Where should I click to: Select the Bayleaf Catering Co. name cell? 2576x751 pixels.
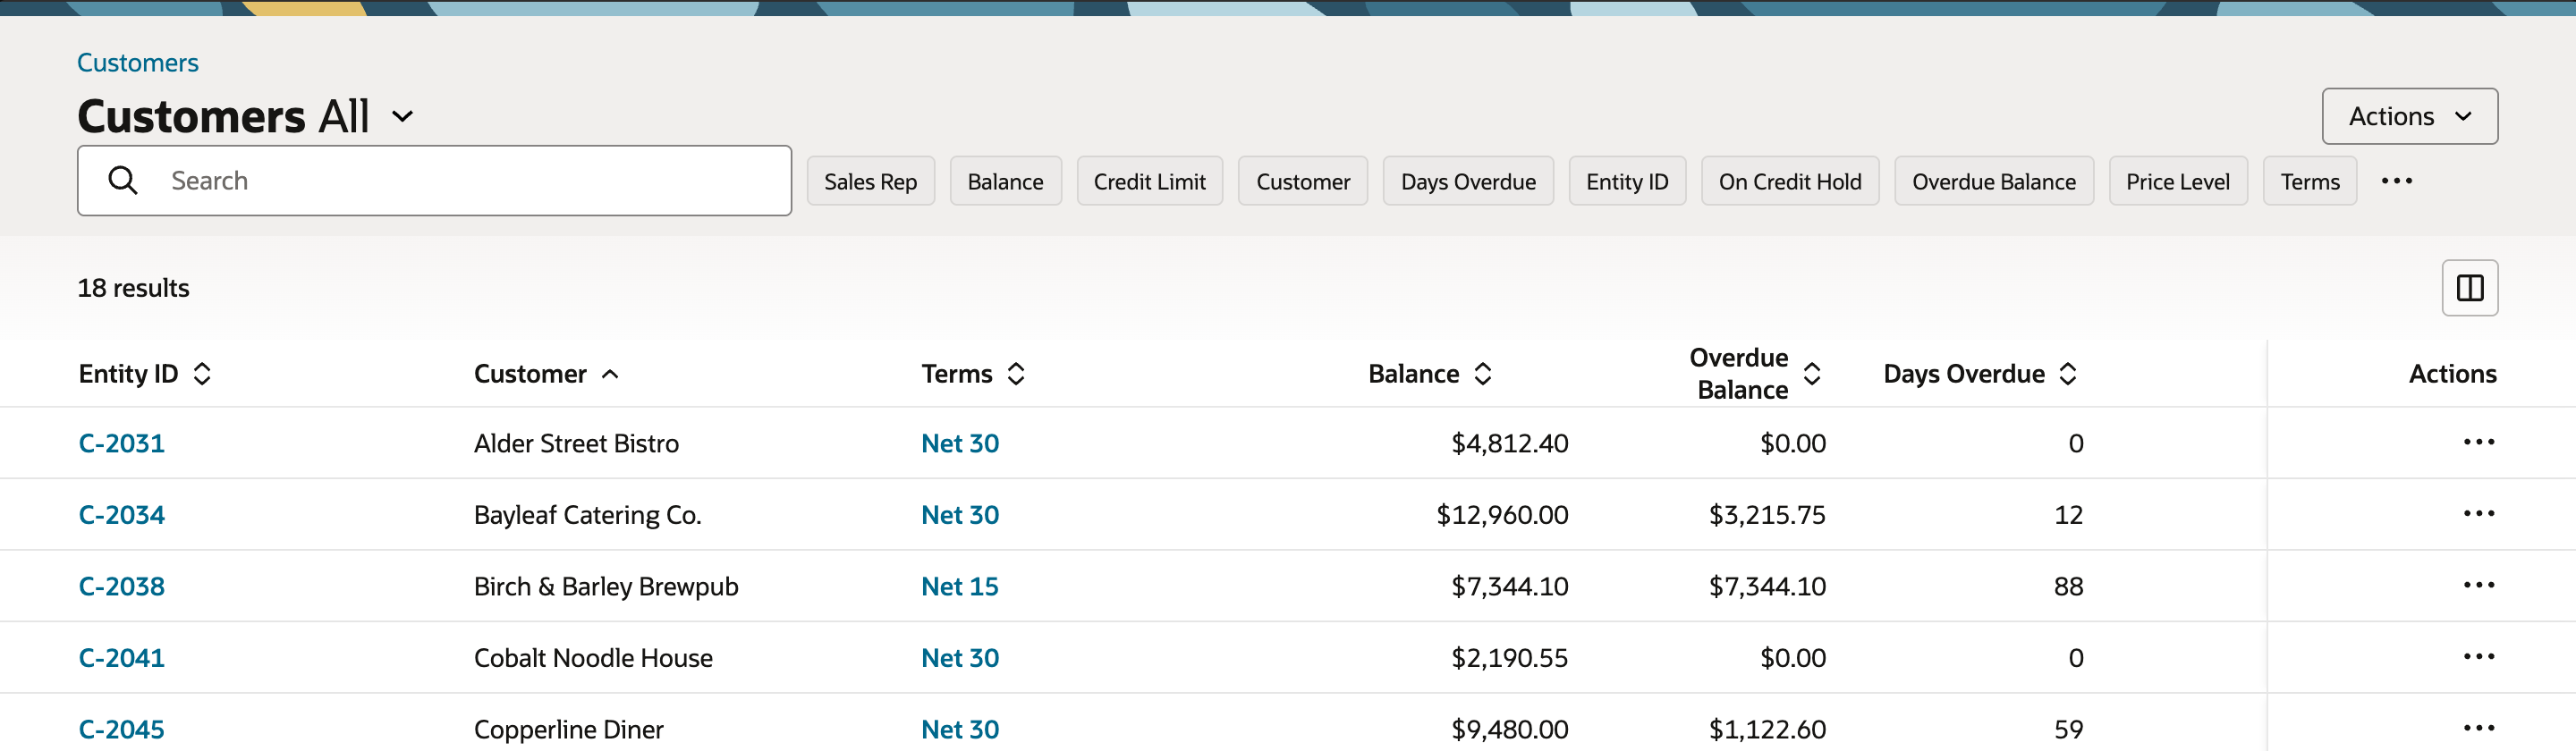coord(588,515)
